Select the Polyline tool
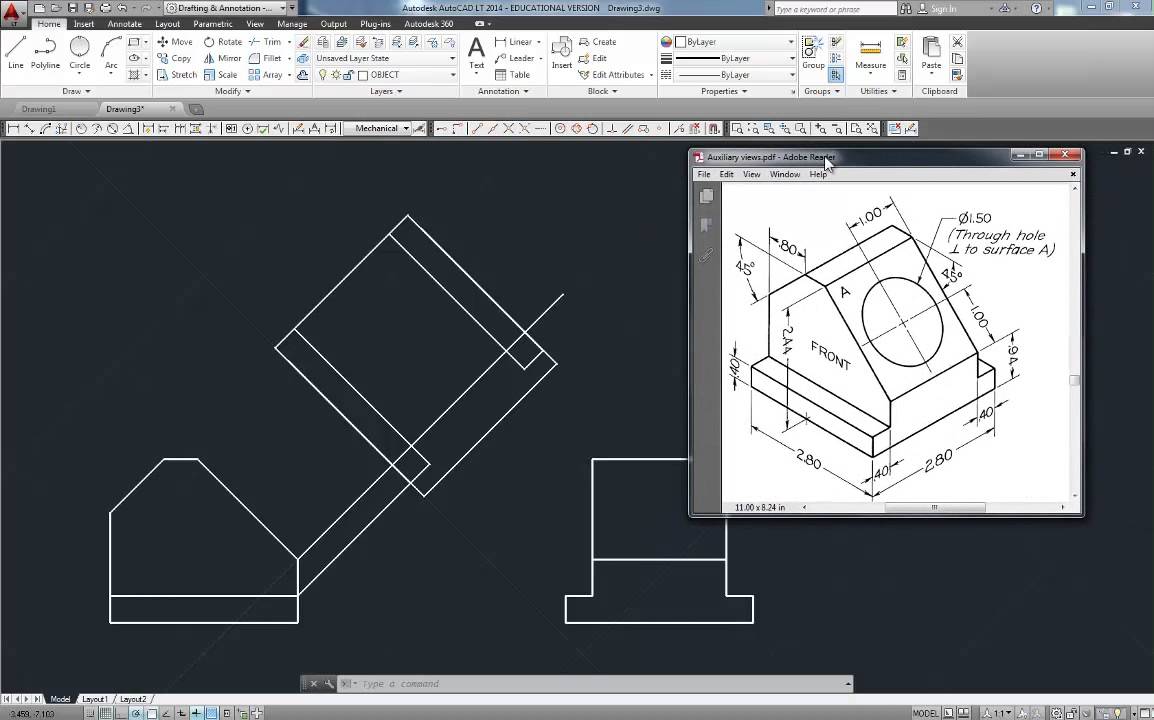This screenshot has width=1154, height=720. 45,52
